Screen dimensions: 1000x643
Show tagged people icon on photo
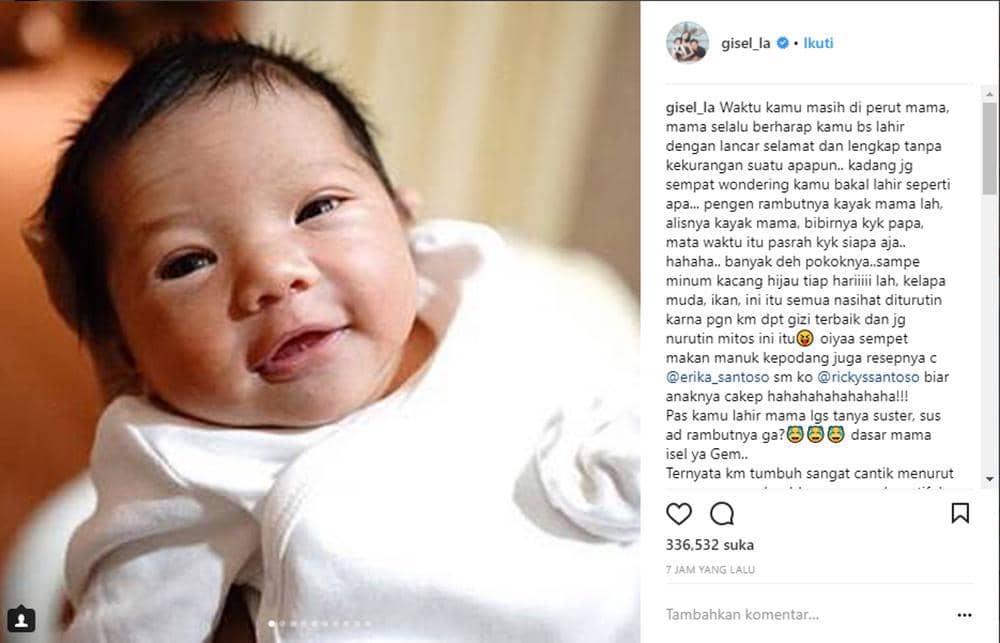point(21,619)
